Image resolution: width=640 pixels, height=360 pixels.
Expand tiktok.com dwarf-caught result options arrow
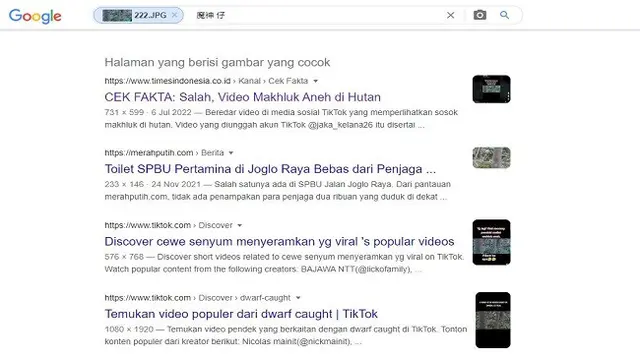(298, 298)
